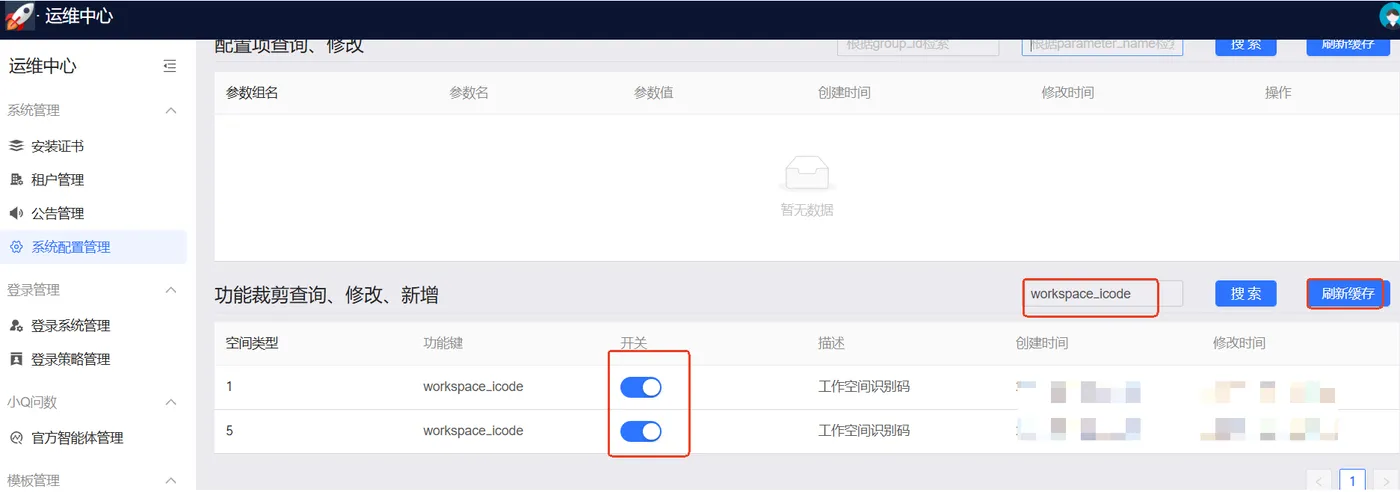Open user avatar in top right

click(1390, 15)
